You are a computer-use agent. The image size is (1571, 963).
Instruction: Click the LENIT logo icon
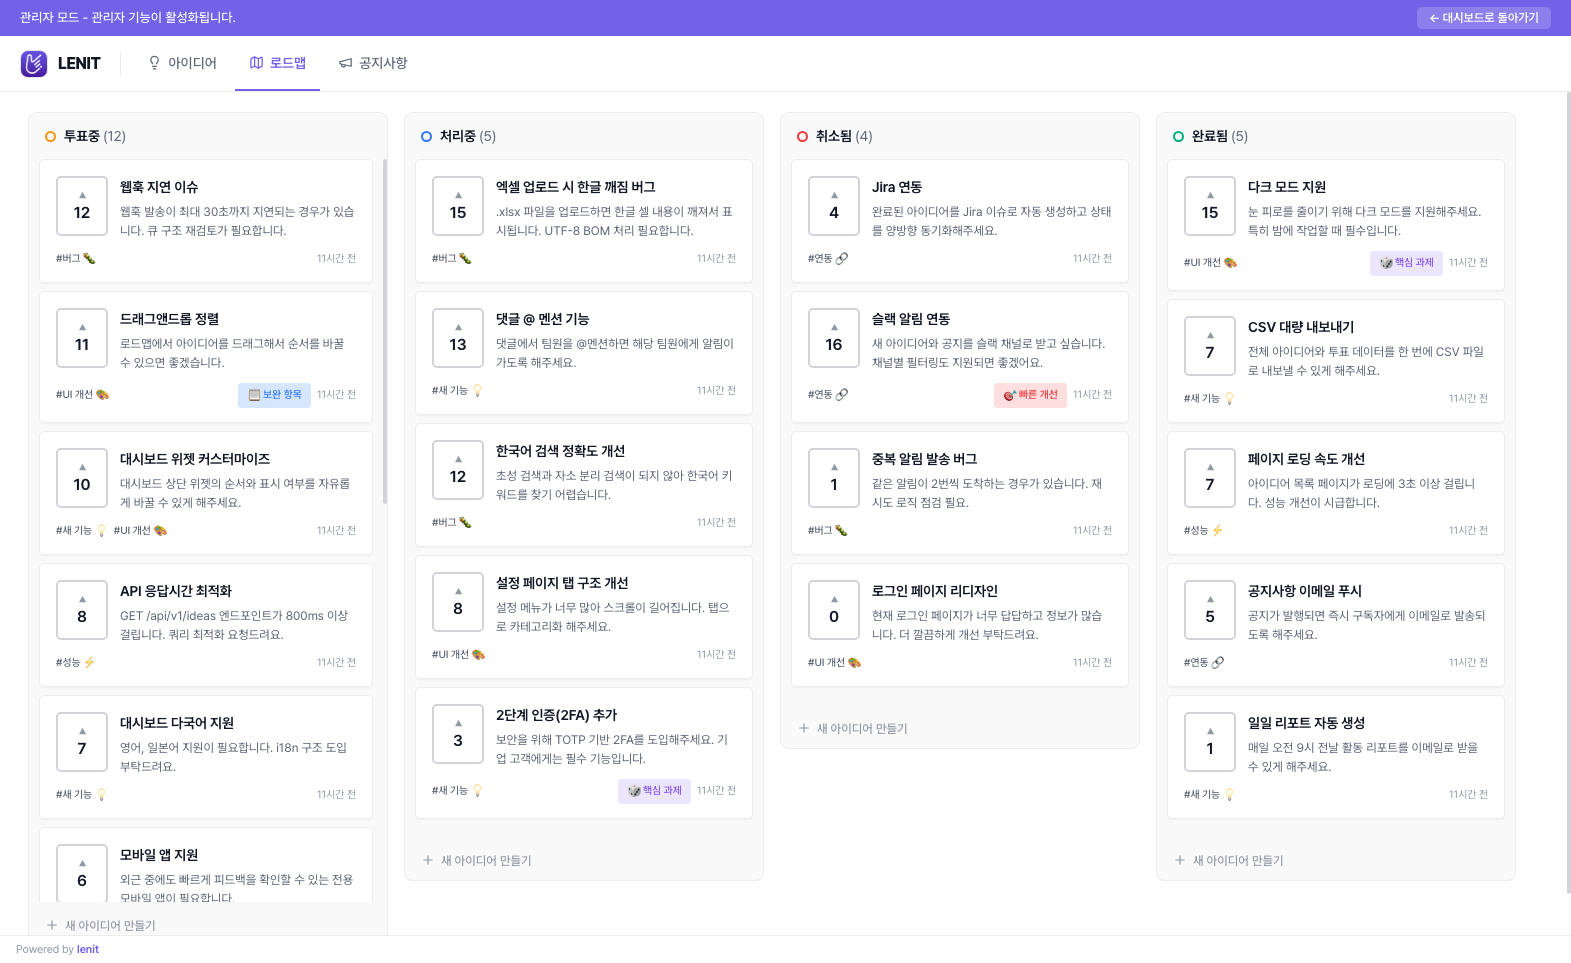click(34, 63)
